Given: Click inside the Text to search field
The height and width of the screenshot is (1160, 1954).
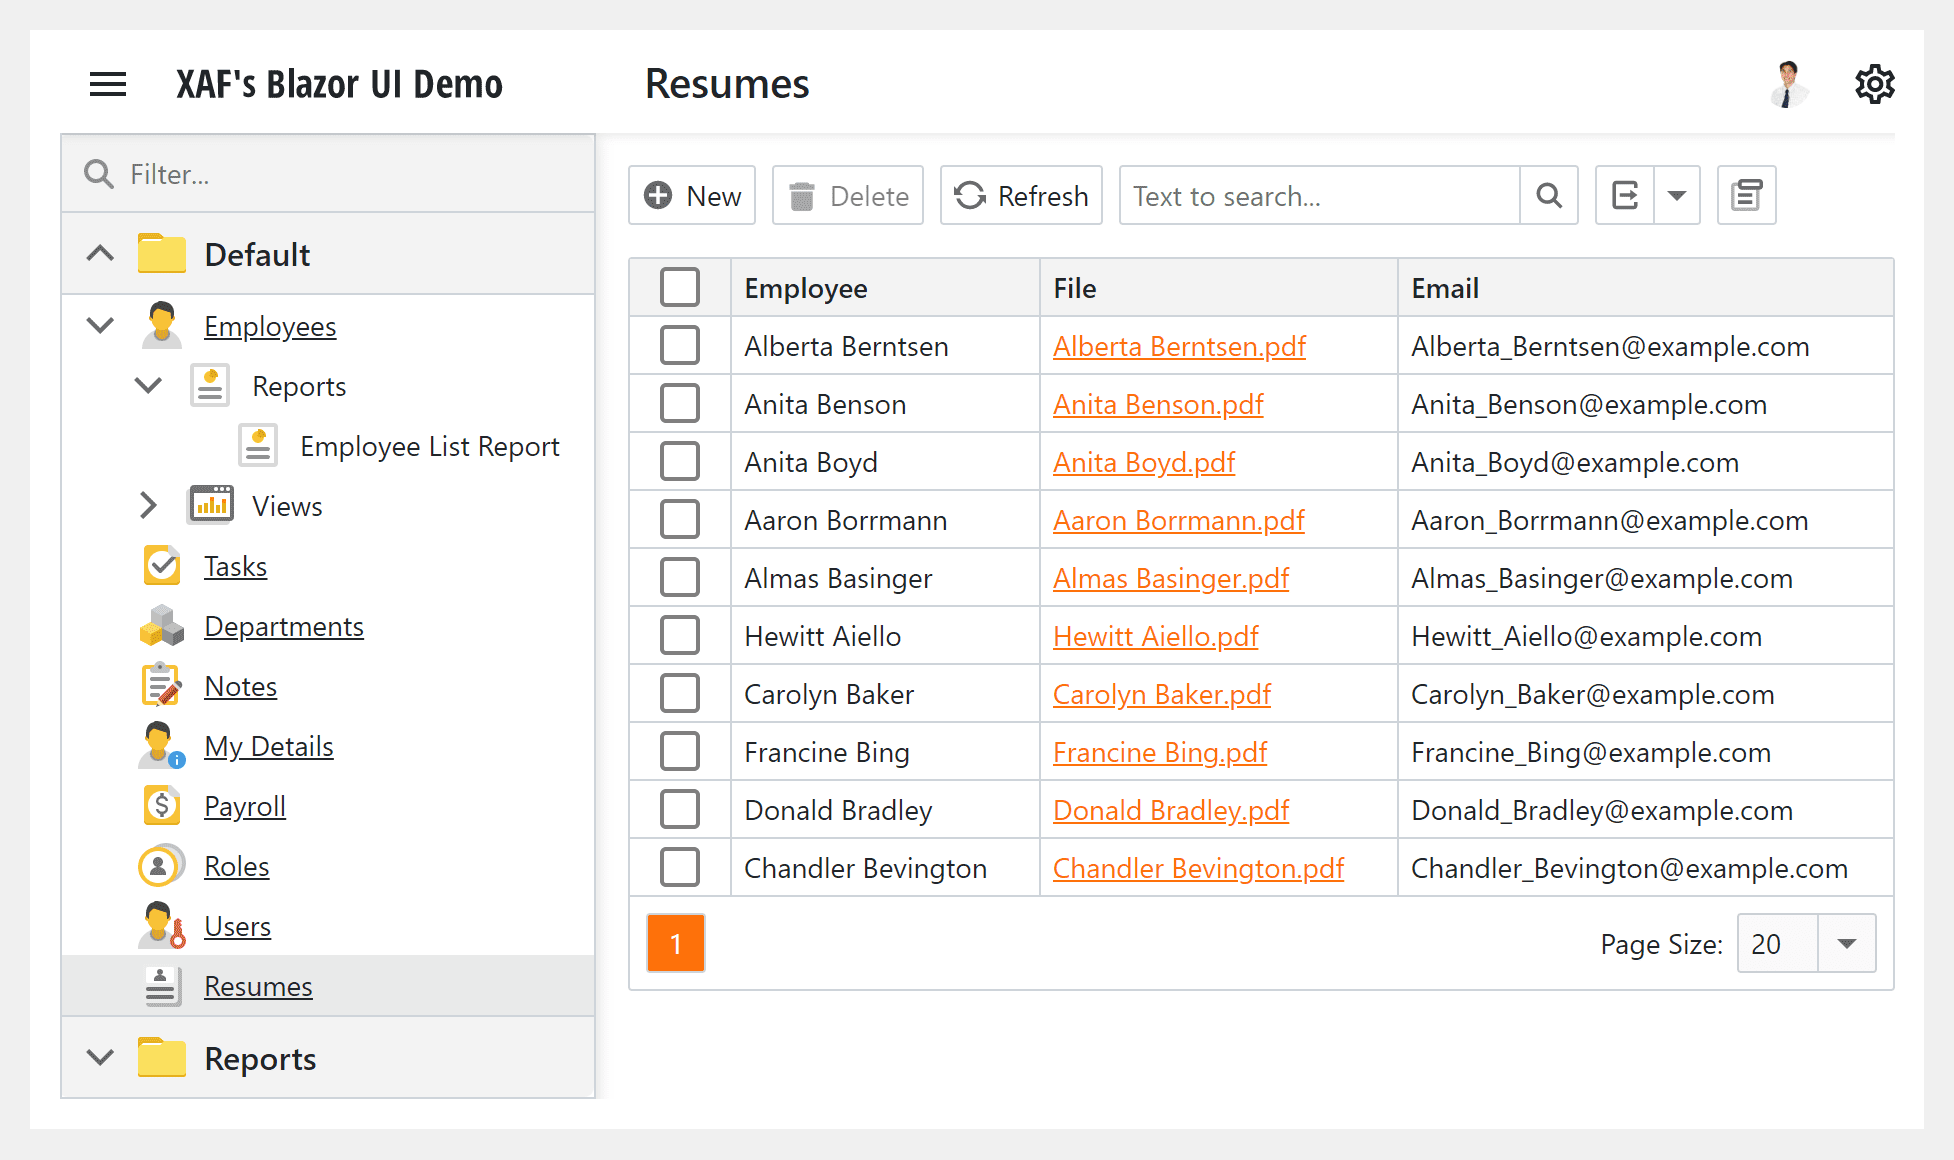Looking at the screenshot, I should pos(1300,195).
